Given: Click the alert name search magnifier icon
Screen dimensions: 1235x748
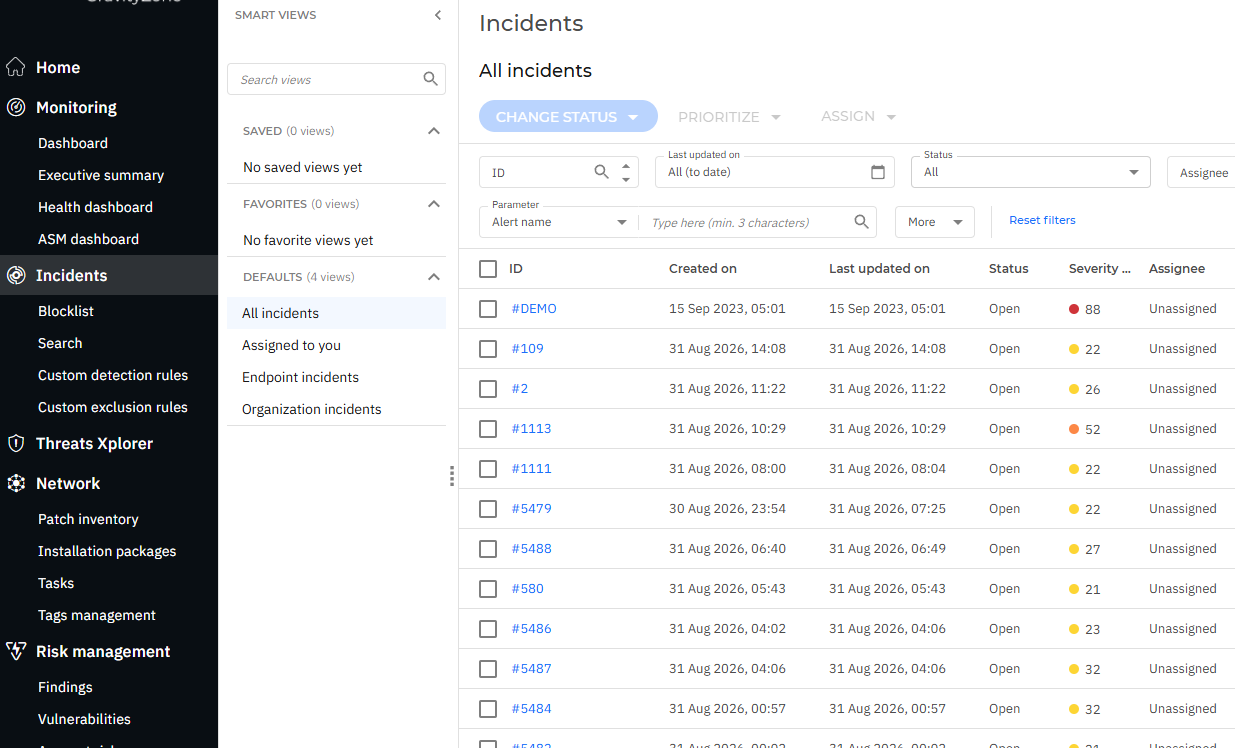Looking at the screenshot, I should tap(861, 222).
